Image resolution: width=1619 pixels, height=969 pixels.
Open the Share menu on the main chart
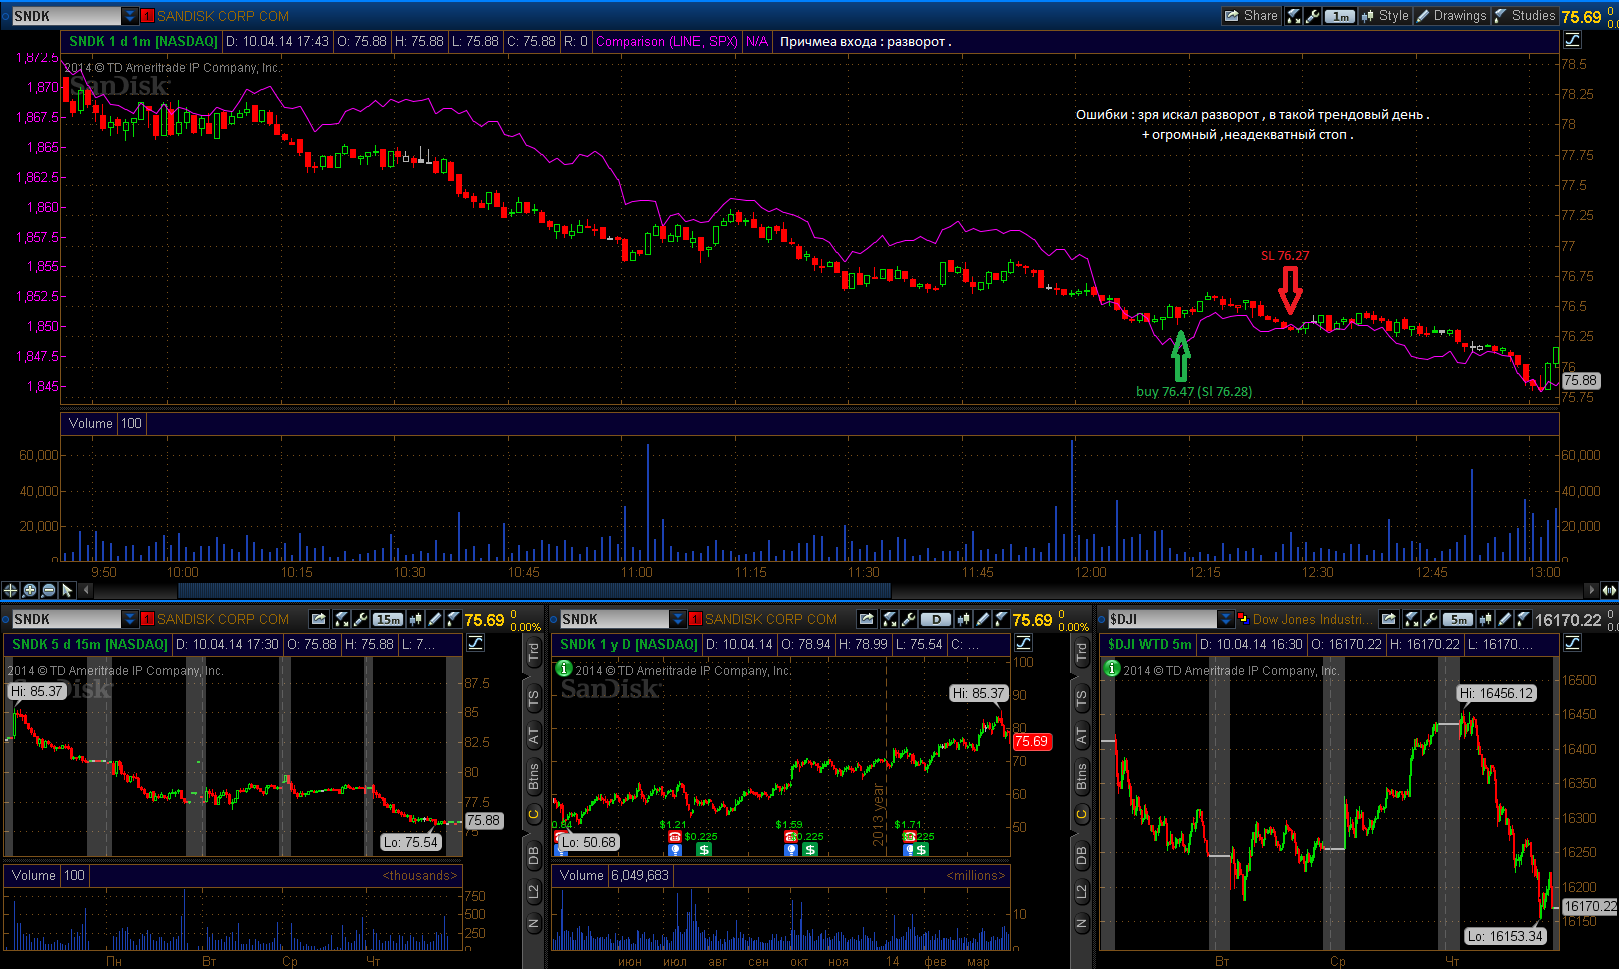tap(1251, 16)
